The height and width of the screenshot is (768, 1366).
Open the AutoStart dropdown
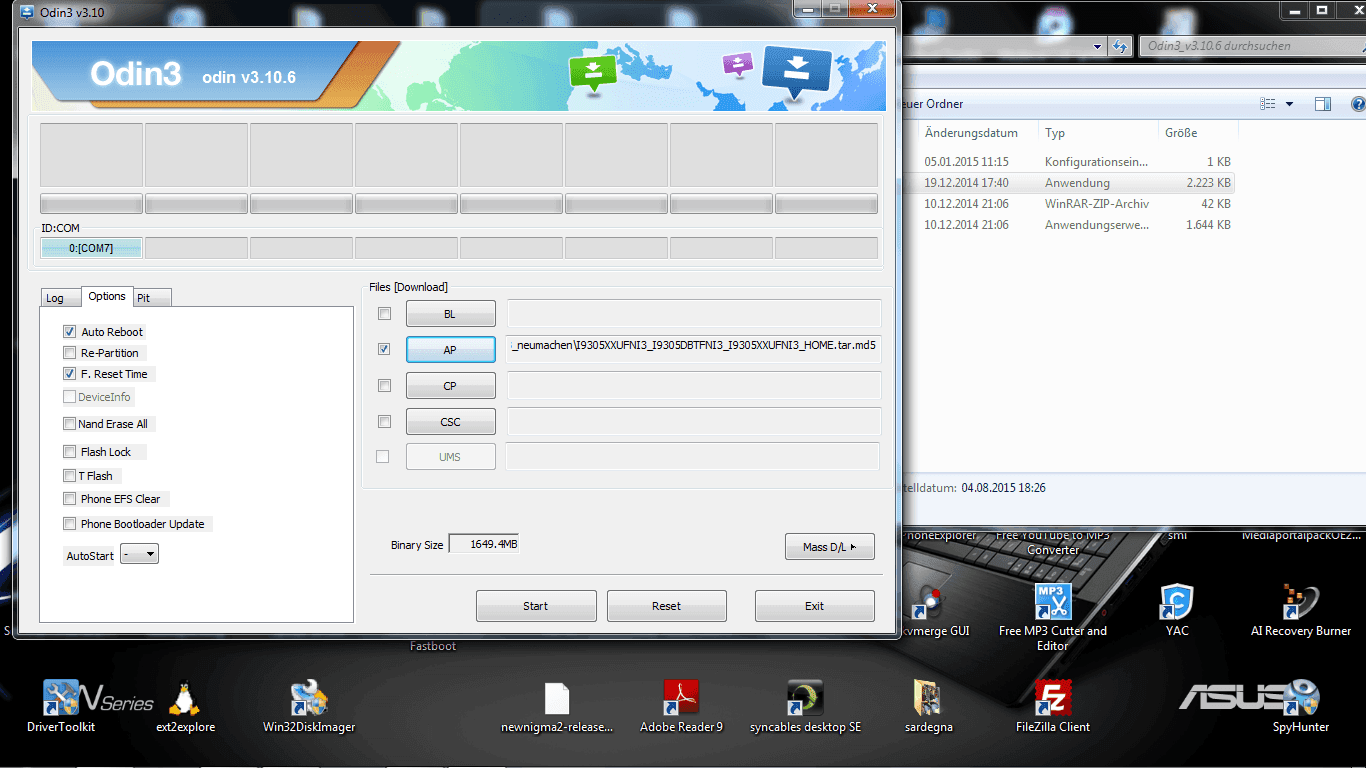(139, 554)
